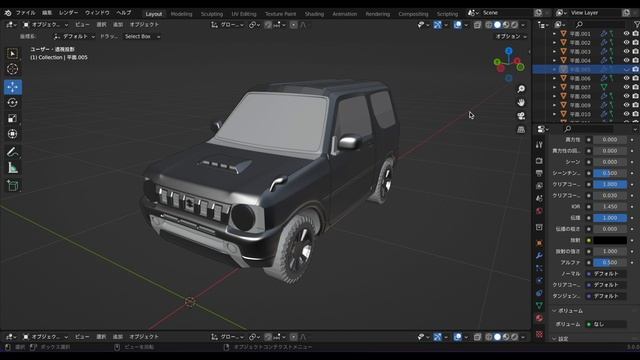The width and height of the screenshot is (640, 360).
Task: Adjust the IOR 1.450 field
Action: coord(610,207)
